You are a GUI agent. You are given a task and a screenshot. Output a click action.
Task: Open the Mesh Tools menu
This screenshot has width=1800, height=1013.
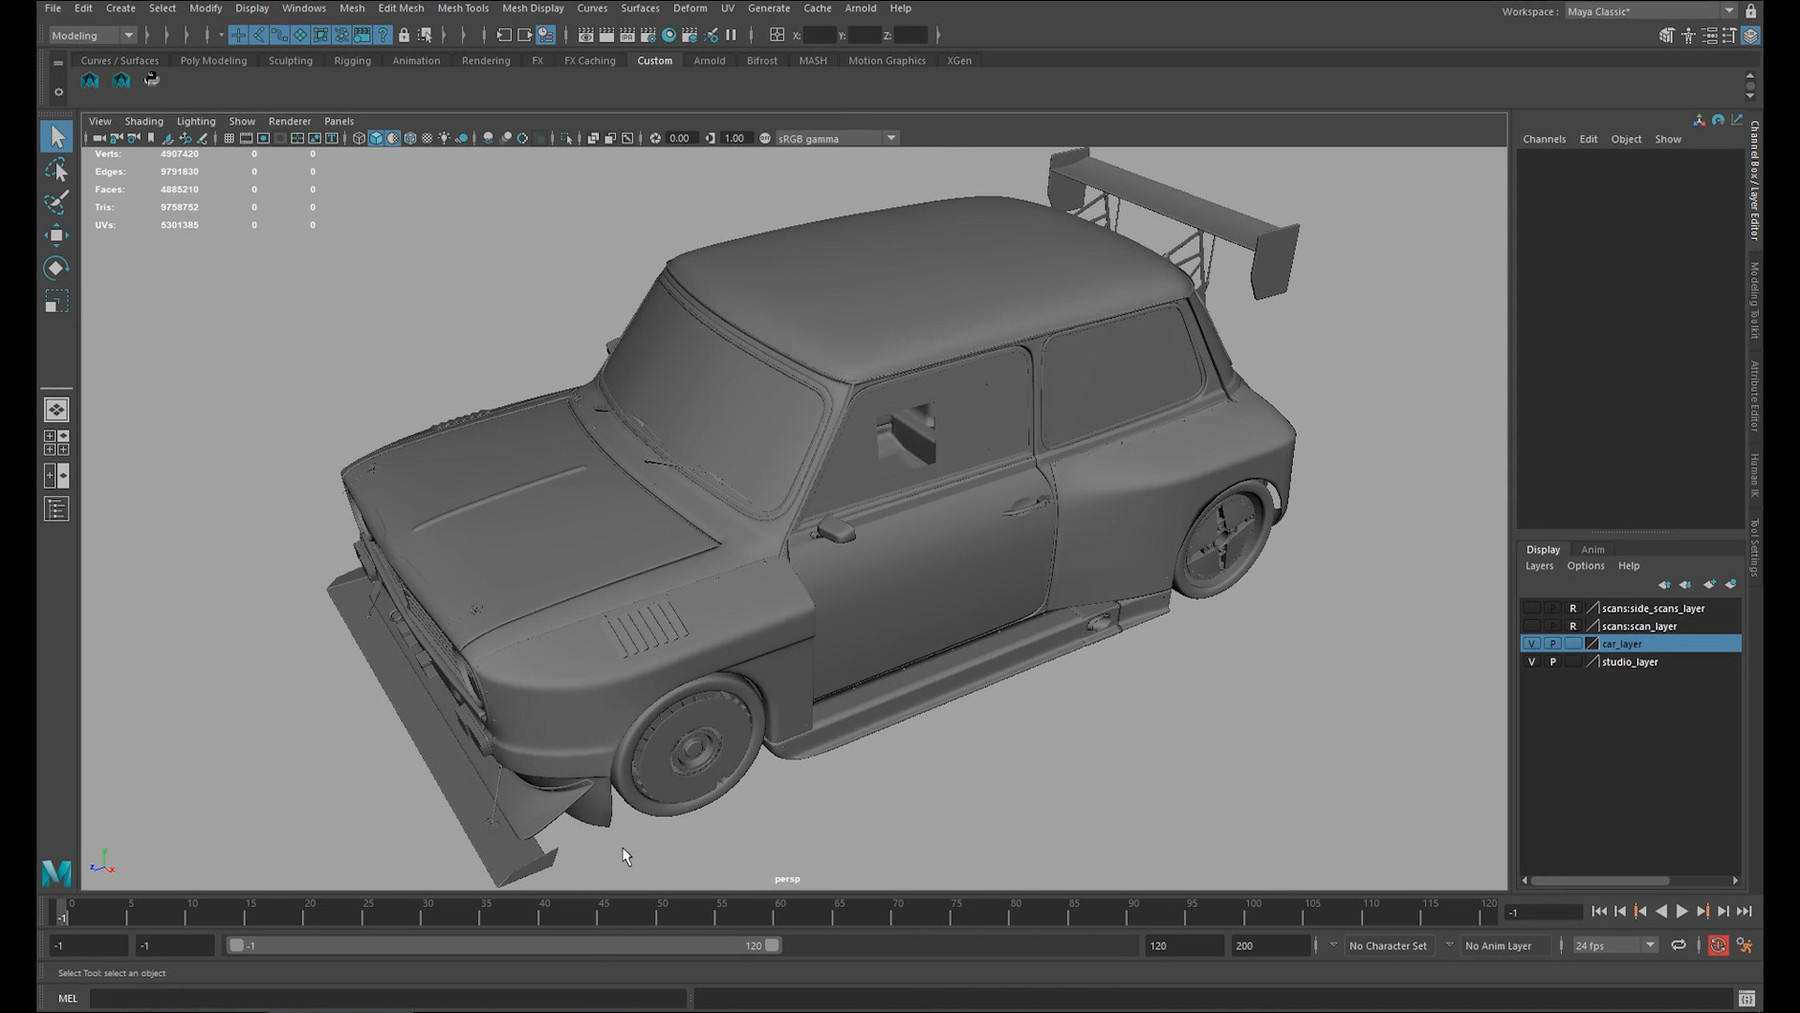click(463, 8)
